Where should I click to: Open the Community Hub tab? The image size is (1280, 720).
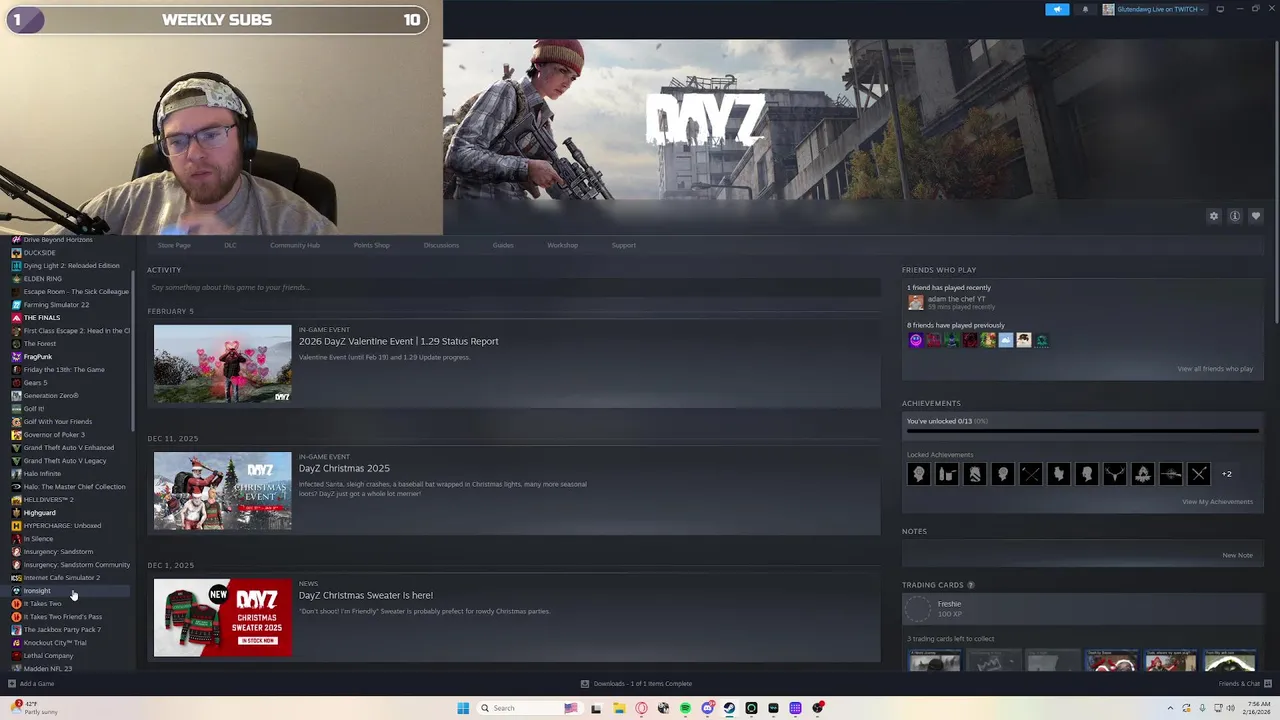point(294,245)
